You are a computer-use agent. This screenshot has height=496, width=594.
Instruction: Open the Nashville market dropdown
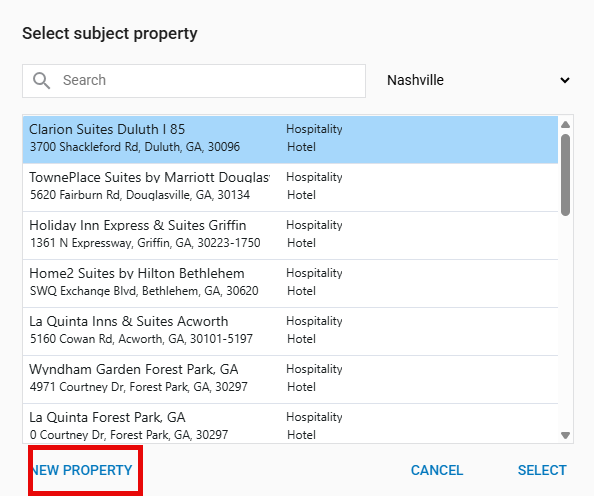click(x=478, y=80)
